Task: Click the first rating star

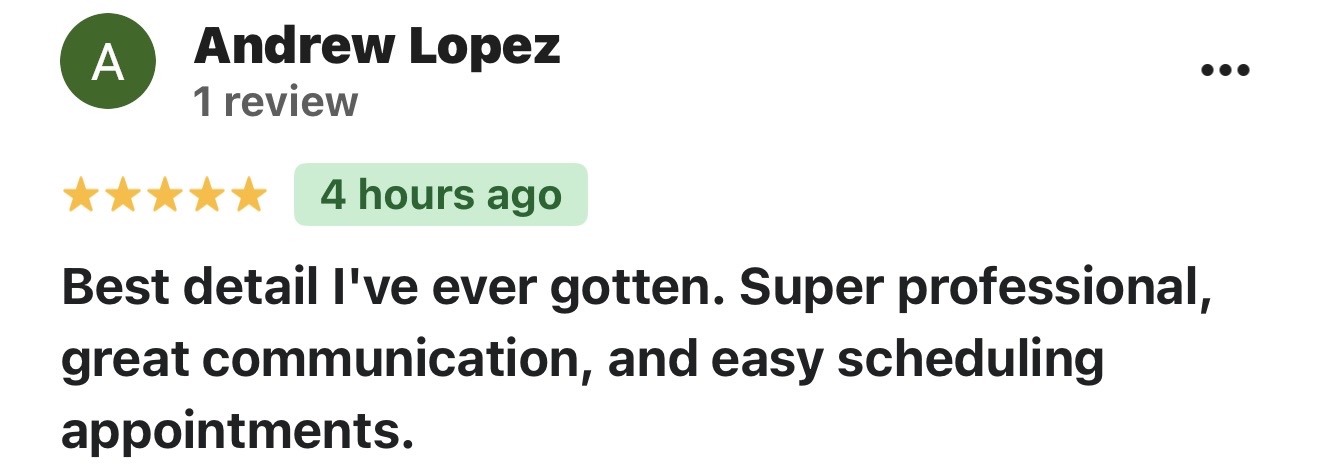Action: pyautogui.click(x=79, y=196)
